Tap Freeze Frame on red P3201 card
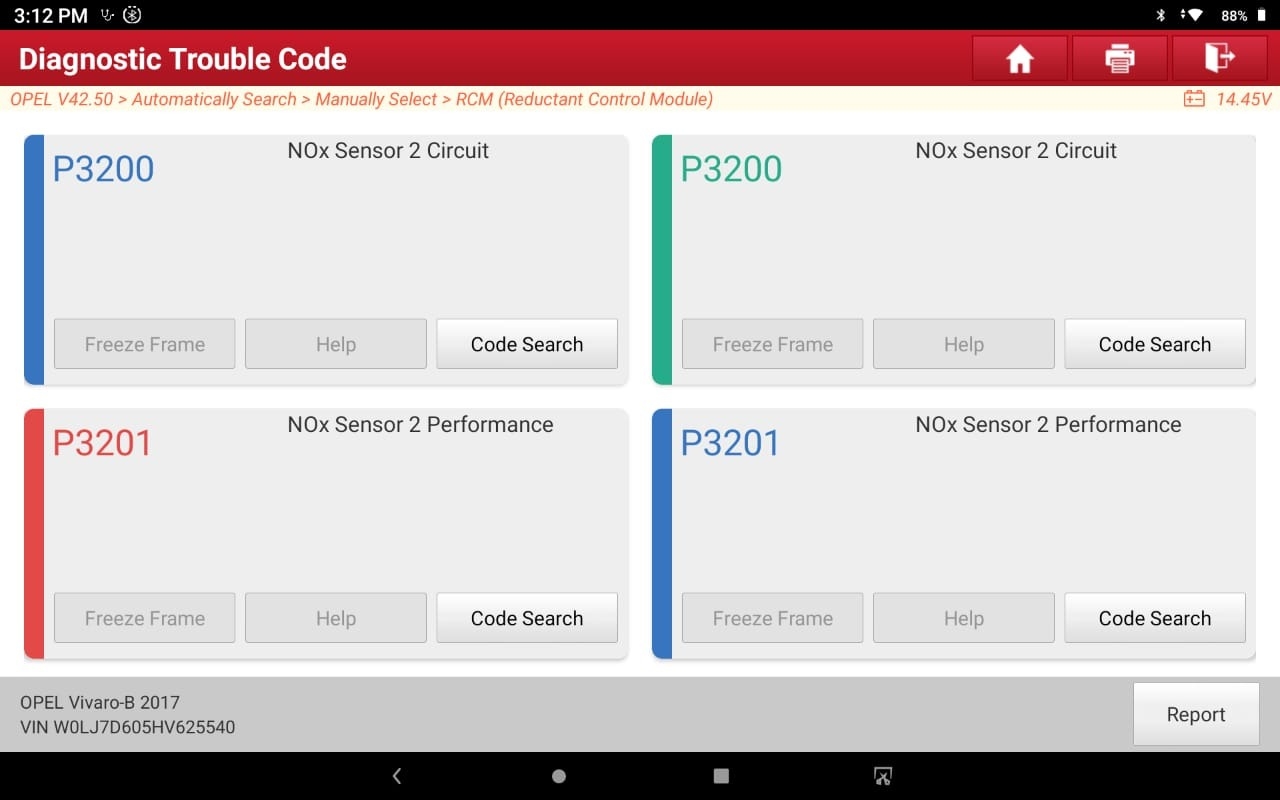Screen dimensions: 1280x800 [x=145, y=618]
